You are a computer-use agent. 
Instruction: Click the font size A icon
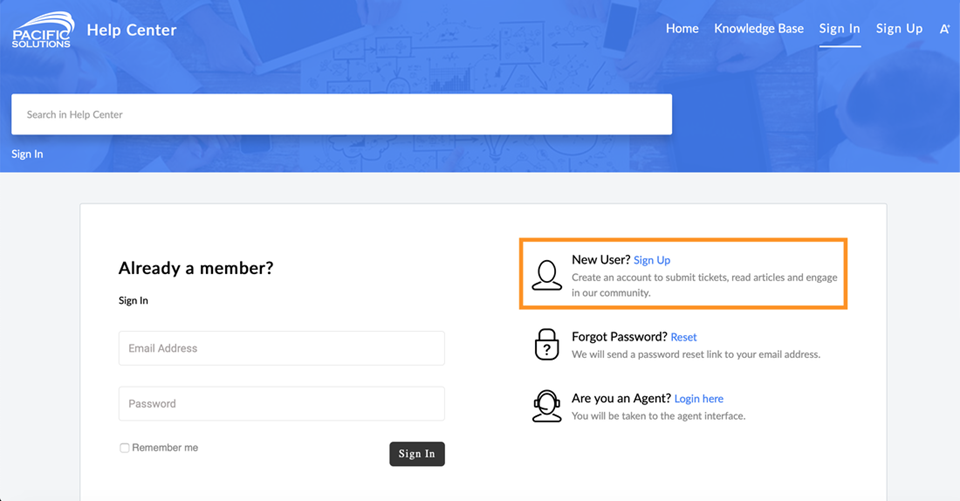[x=945, y=29]
